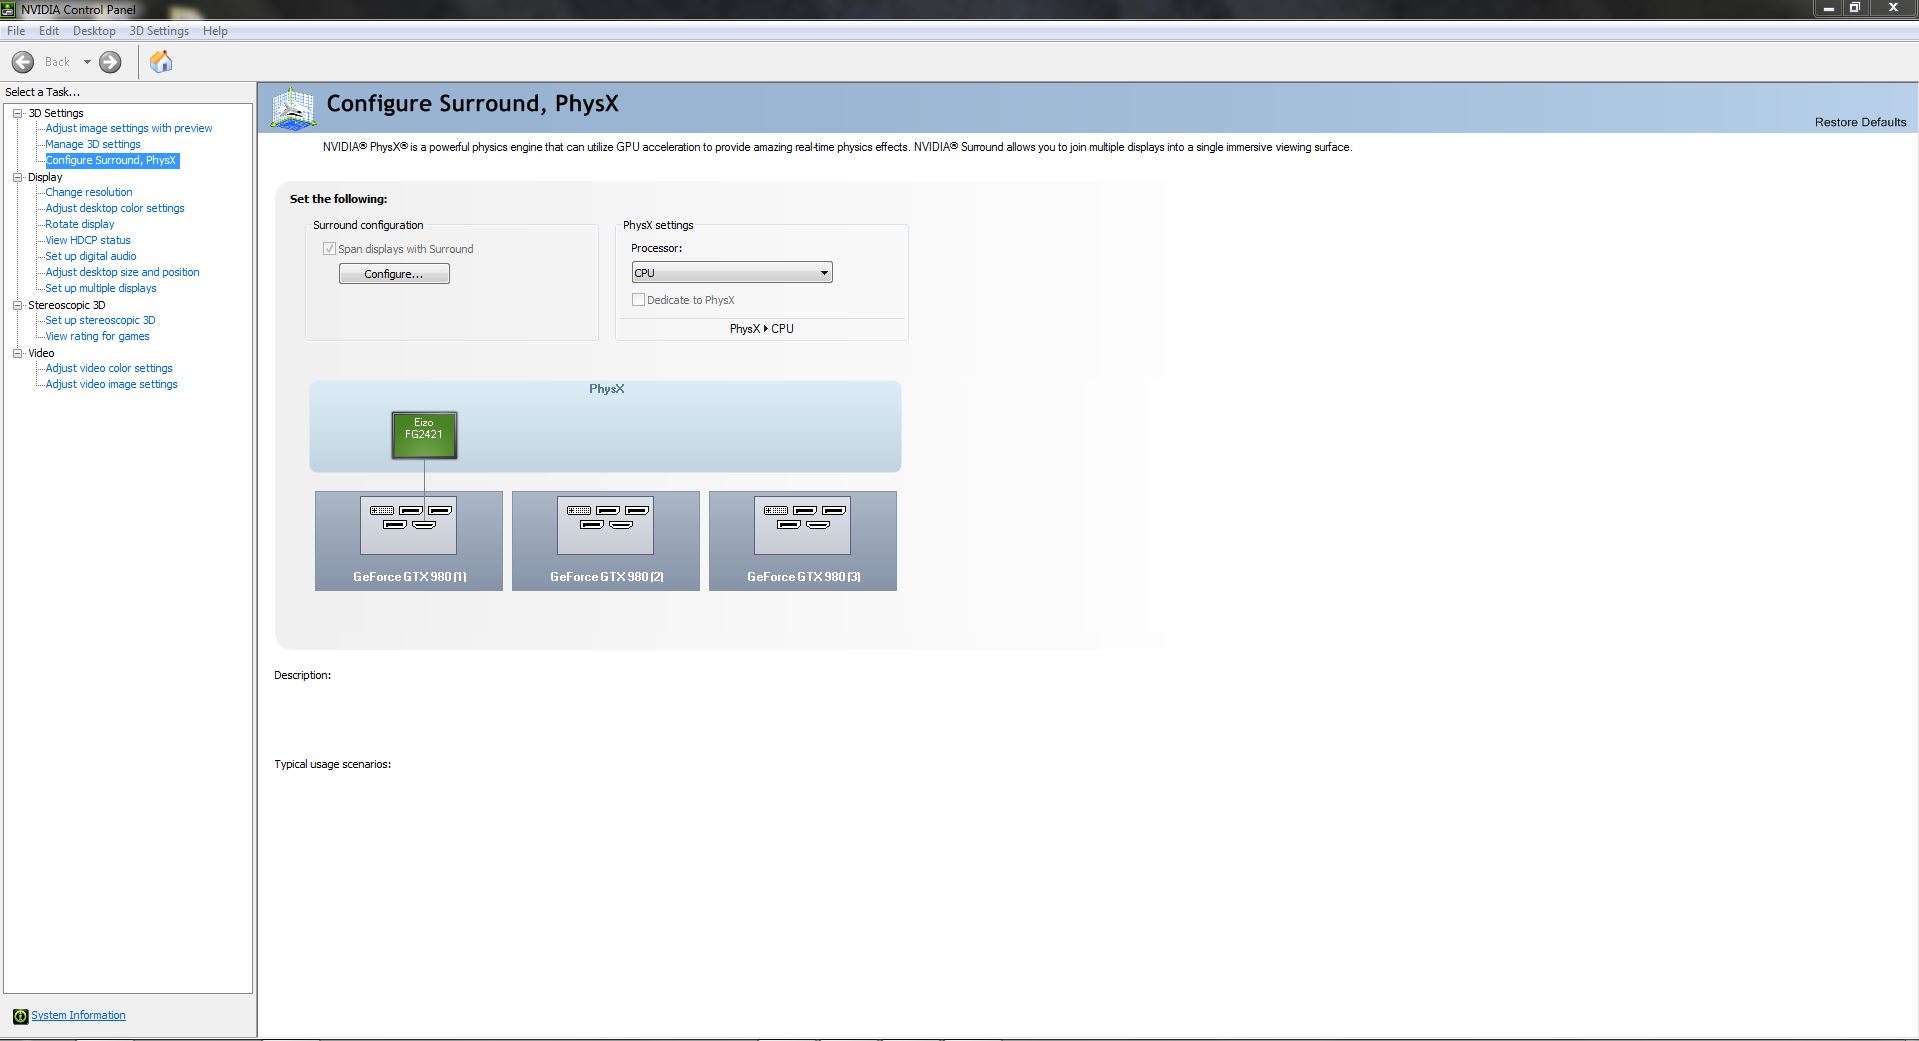Click the Forward arrow icon
Image resolution: width=1919 pixels, height=1041 pixels.
coord(110,62)
